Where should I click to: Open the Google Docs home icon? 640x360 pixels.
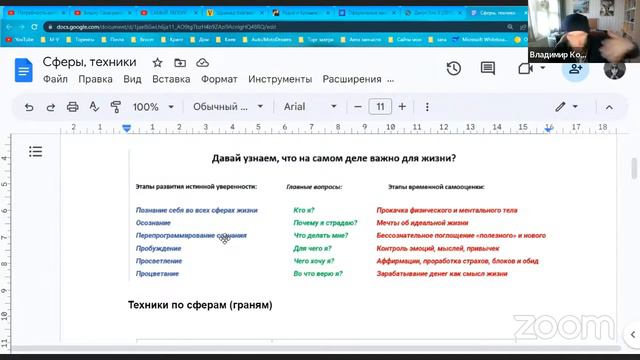click(x=23, y=70)
